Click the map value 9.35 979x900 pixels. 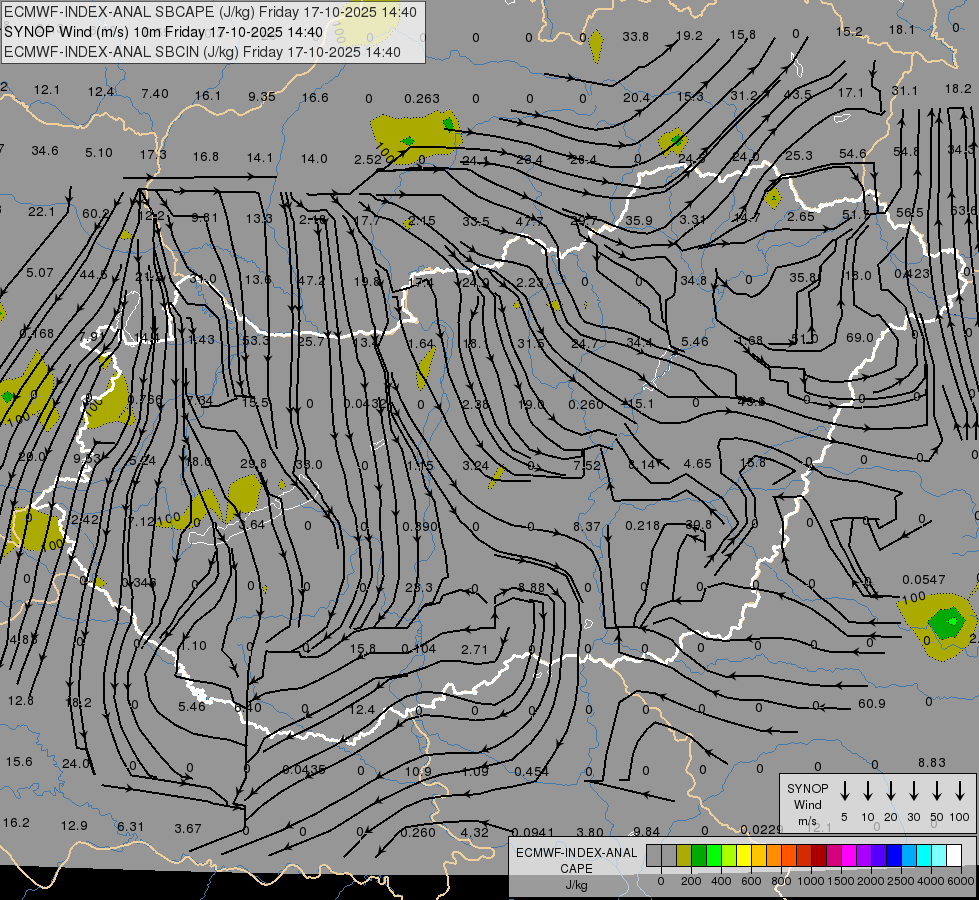tap(262, 96)
